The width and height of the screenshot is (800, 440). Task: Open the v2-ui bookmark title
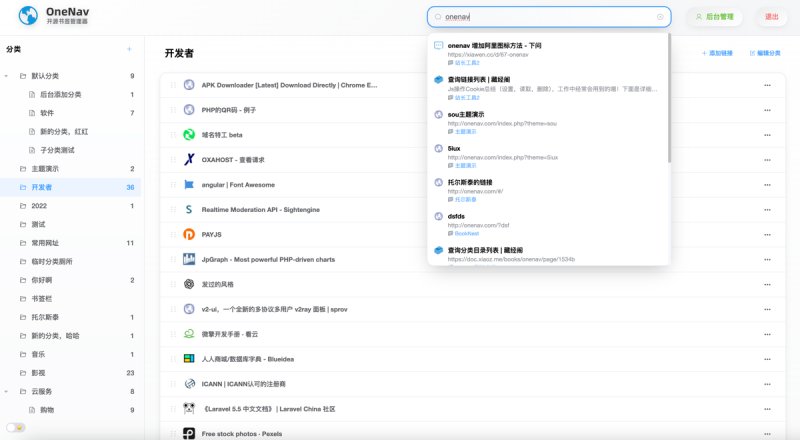(x=274, y=309)
